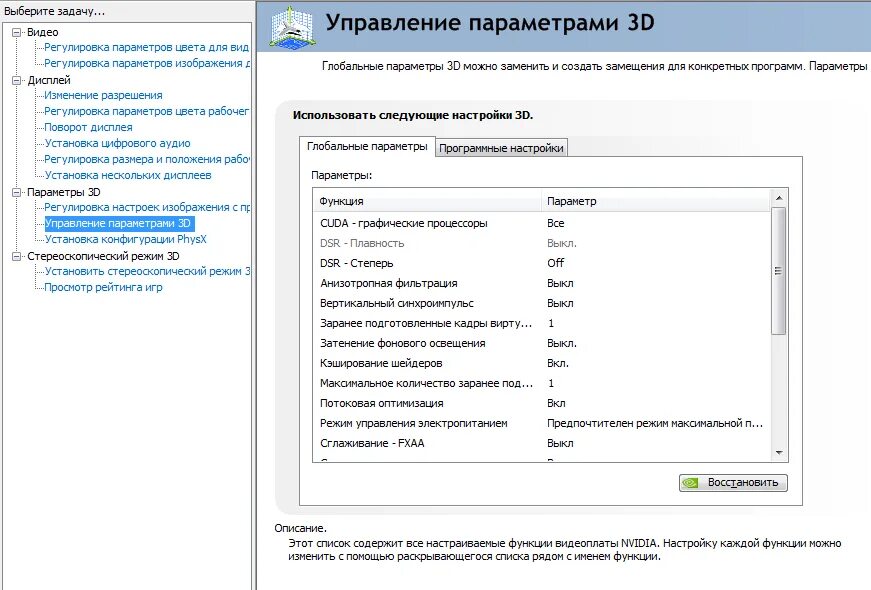The height and width of the screenshot is (590, 871).
Task: Click the Восстановить button
Action: pyautogui.click(x=733, y=482)
